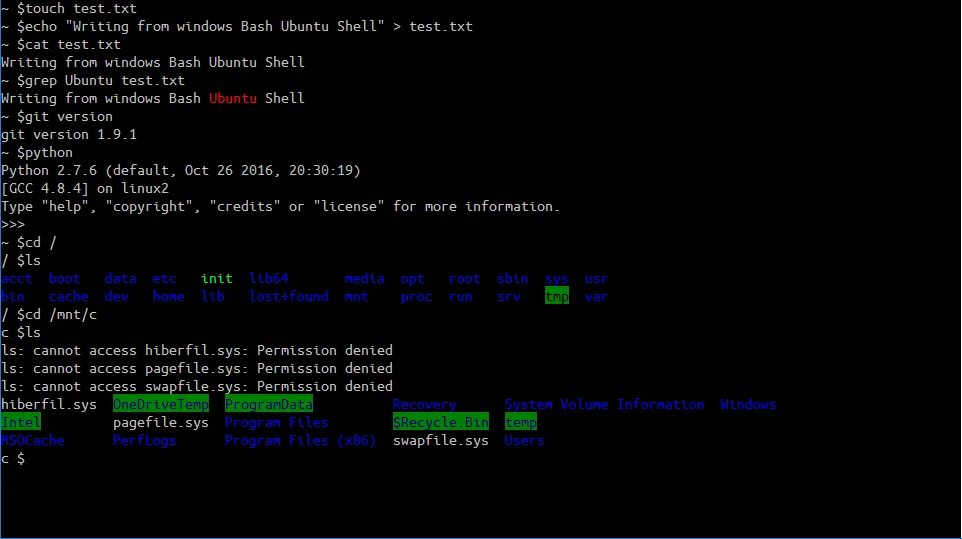This screenshot has height=539, width=962.
Task: Select the 'cache' directory name
Action: (69, 296)
